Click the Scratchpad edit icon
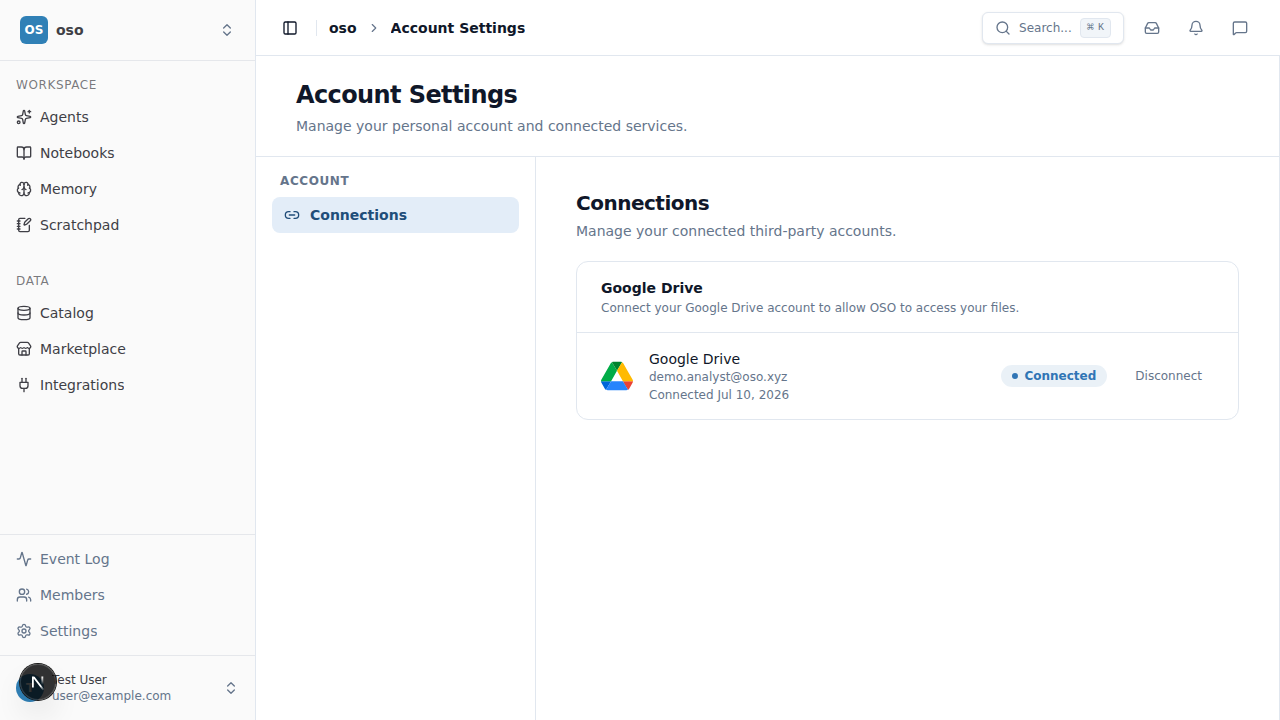 tap(24, 225)
